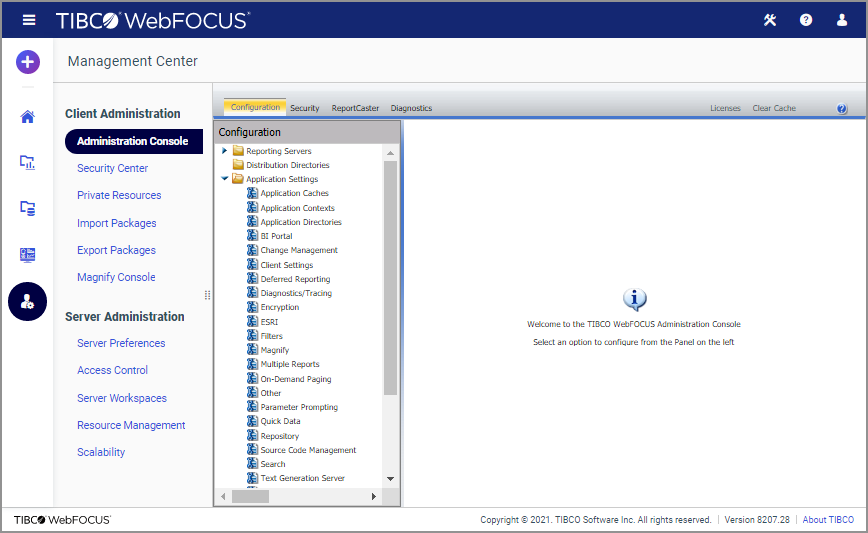Open the user profile menu
Screen dimensions: 868x533
pyautogui.click(x=842, y=20)
